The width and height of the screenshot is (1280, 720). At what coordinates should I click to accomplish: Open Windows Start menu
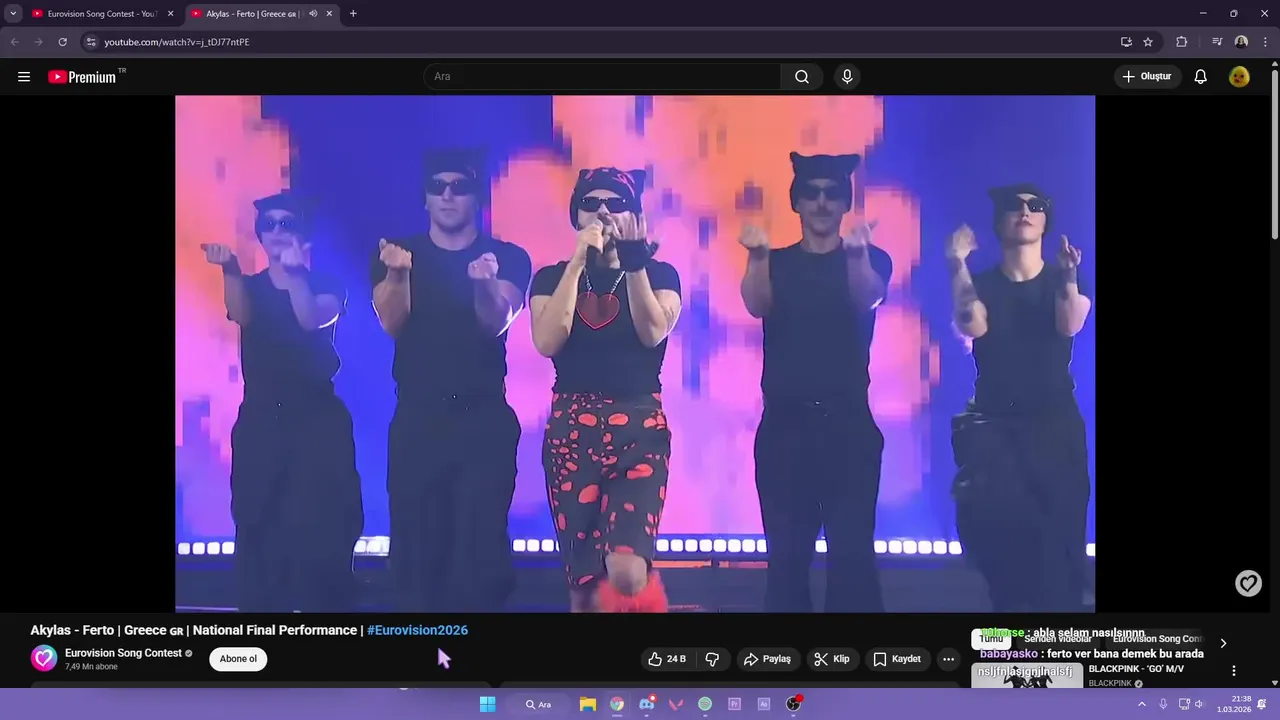tap(487, 704)
